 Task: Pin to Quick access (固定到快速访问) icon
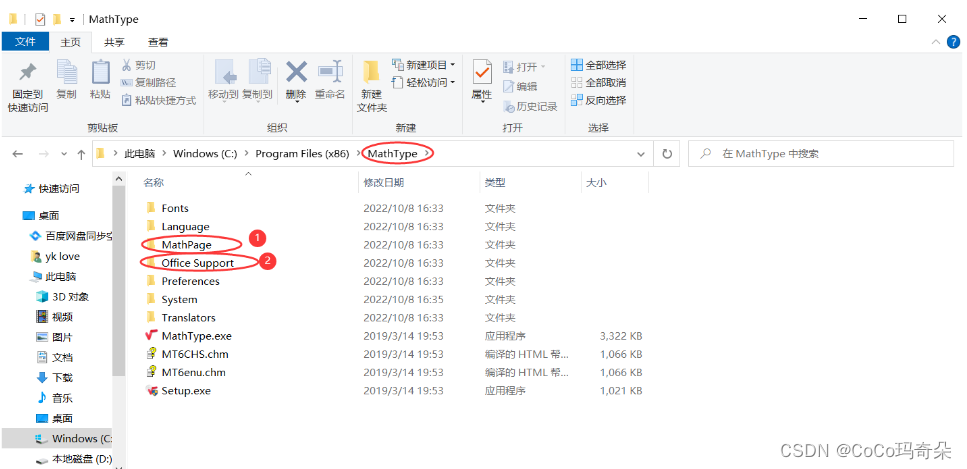point(27,73)
